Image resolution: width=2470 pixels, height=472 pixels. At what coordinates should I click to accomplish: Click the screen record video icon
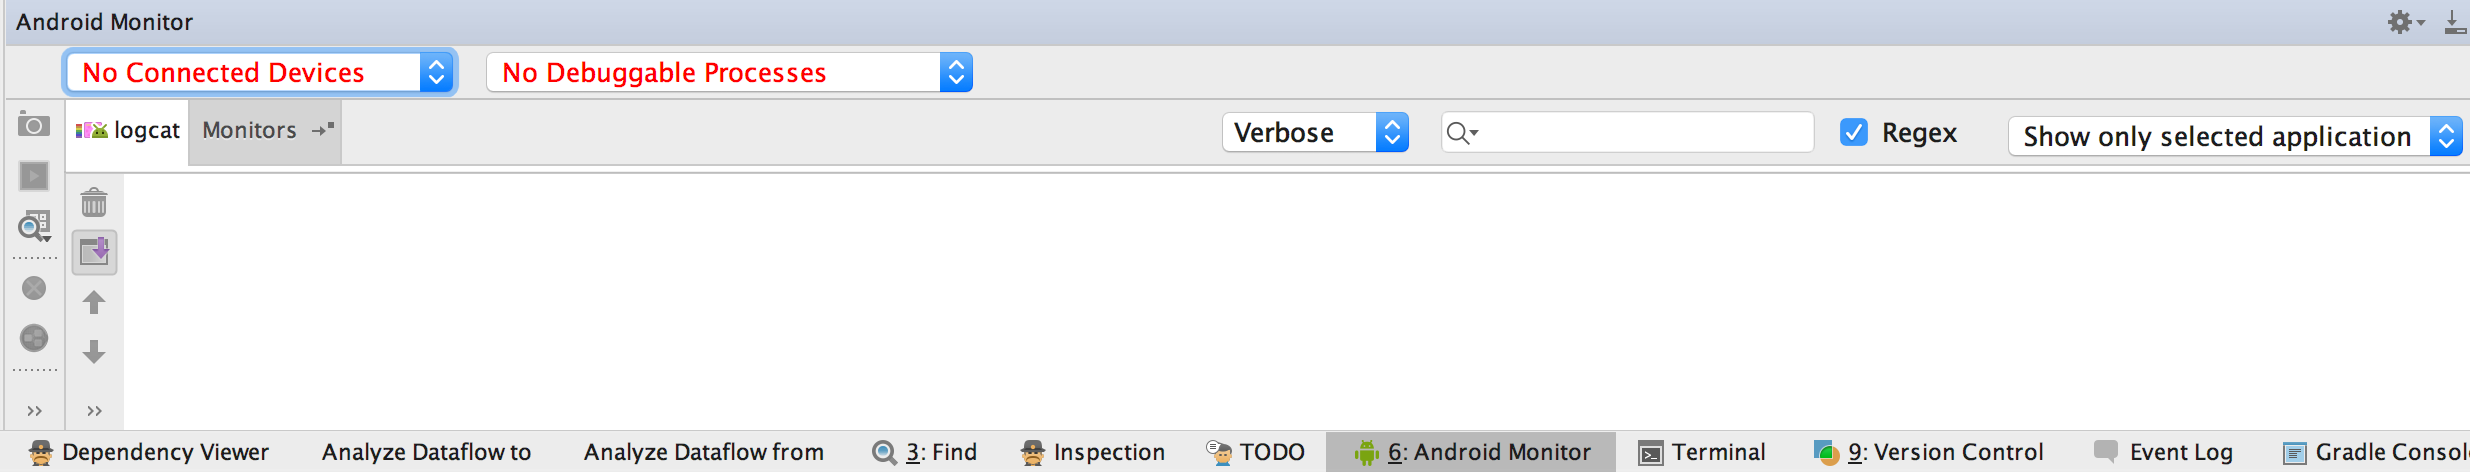tap(33, 176)
